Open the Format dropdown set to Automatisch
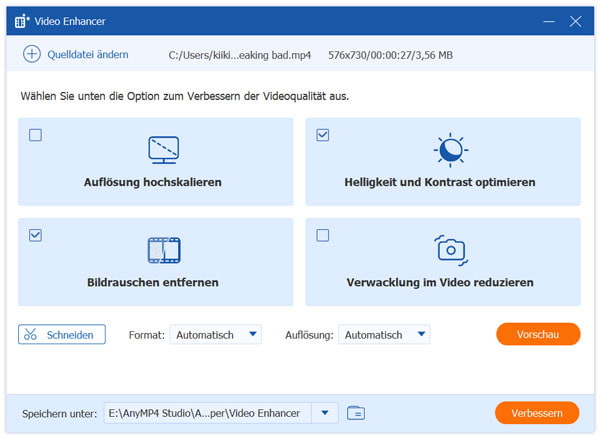600x438 pixels. (x=216, y=335)
